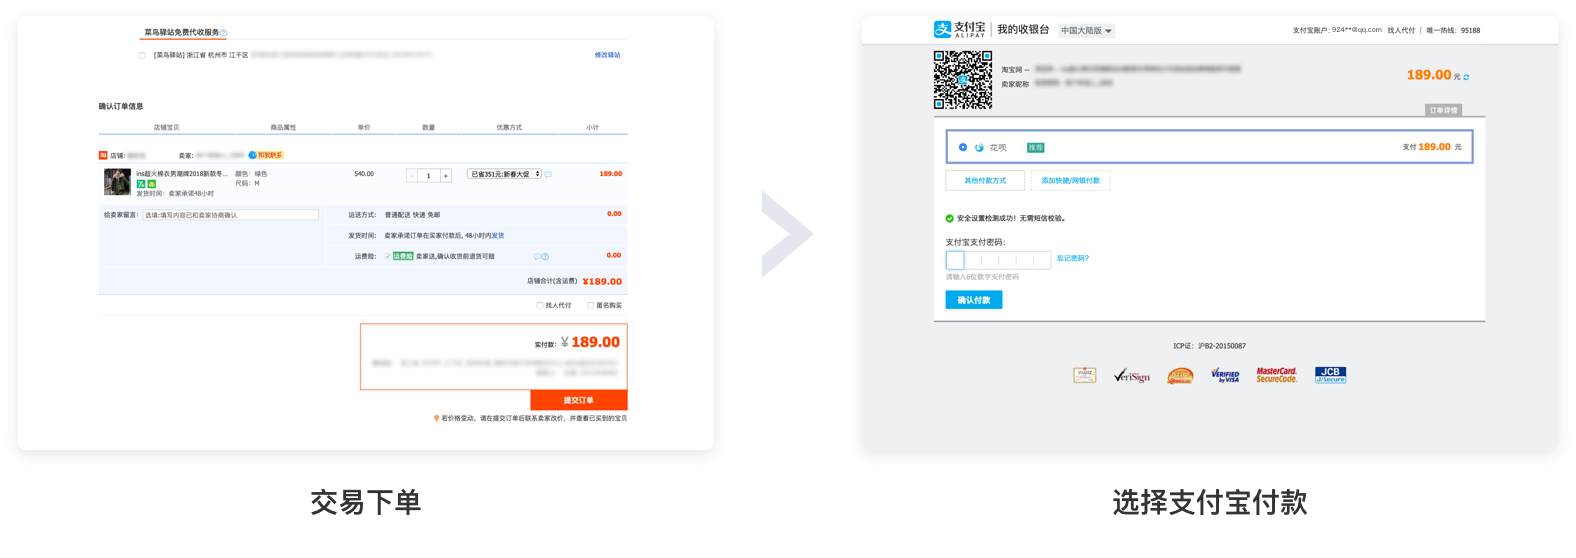
Task: Tick the 菜鸟驿站 address checkbox
Action: (142, 56)
